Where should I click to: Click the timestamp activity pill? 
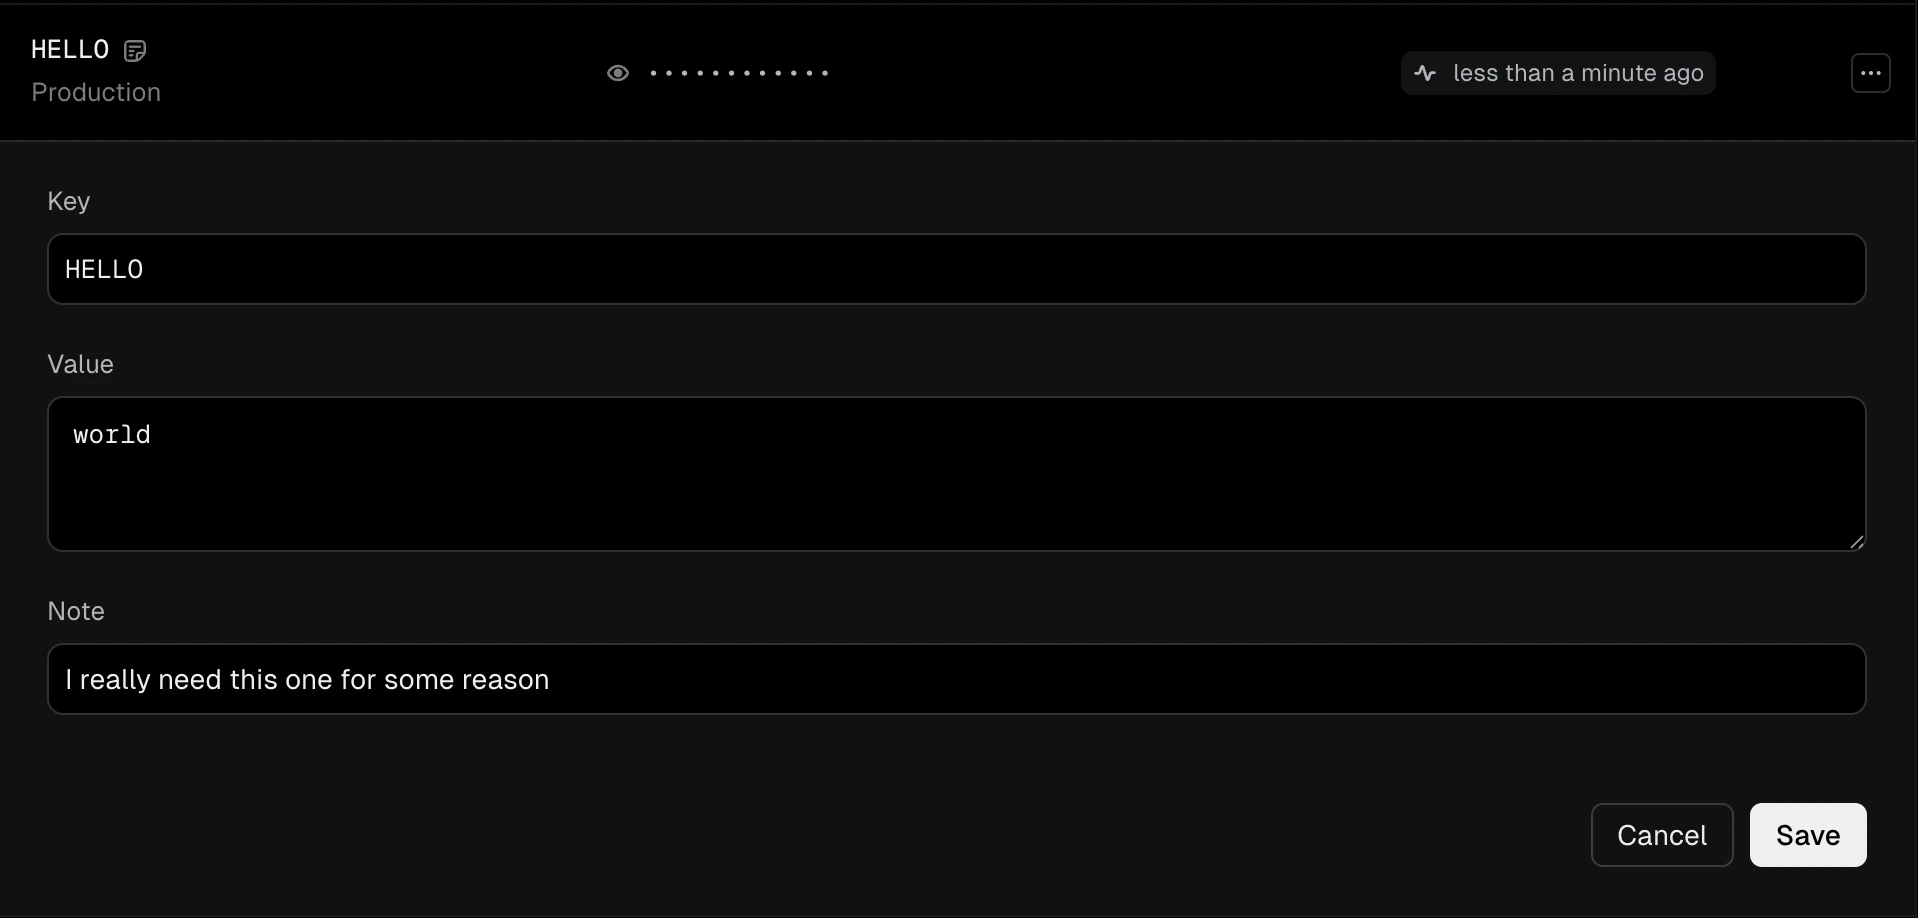1558,72
